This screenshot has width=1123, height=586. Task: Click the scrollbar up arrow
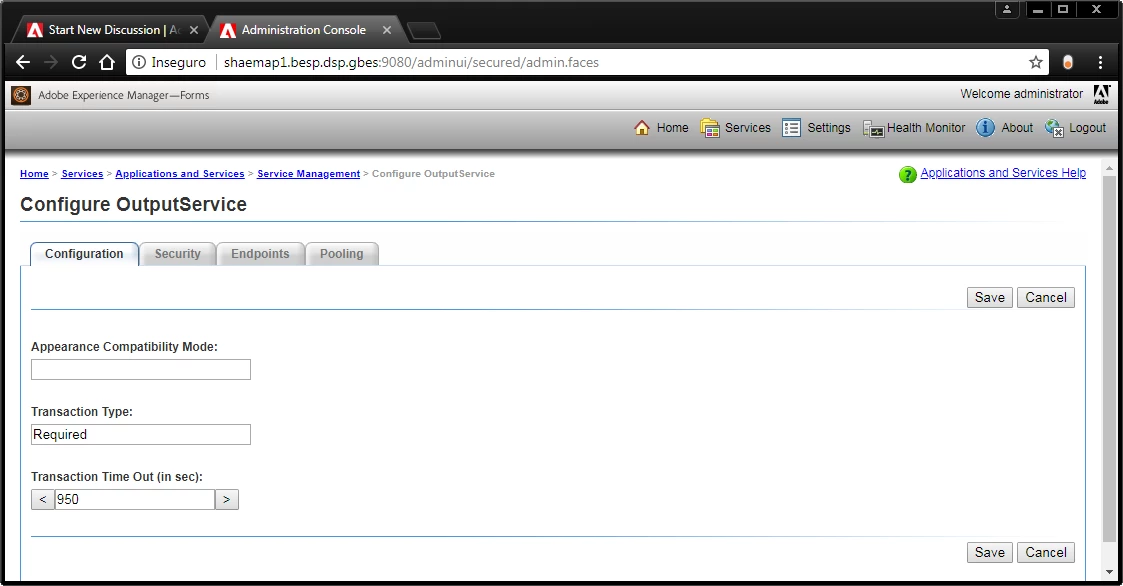click(1109, 169)
